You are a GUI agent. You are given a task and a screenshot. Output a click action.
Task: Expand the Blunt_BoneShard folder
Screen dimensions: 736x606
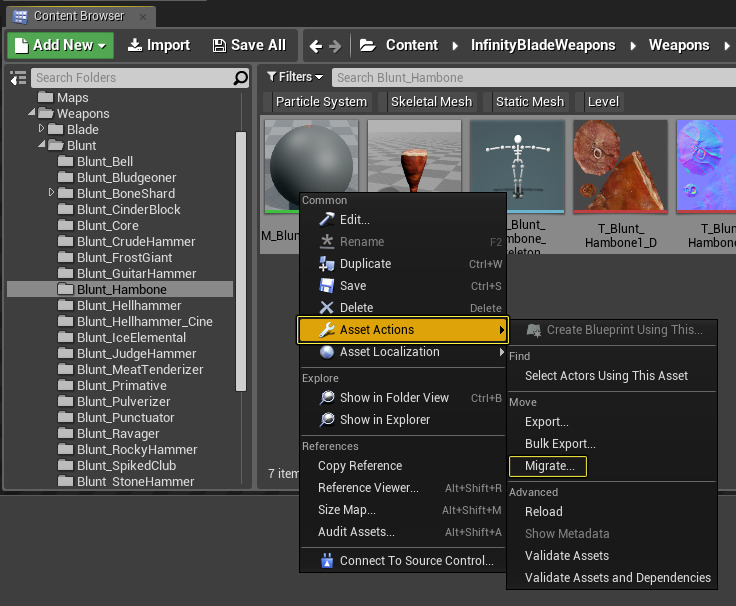[52, 193]
